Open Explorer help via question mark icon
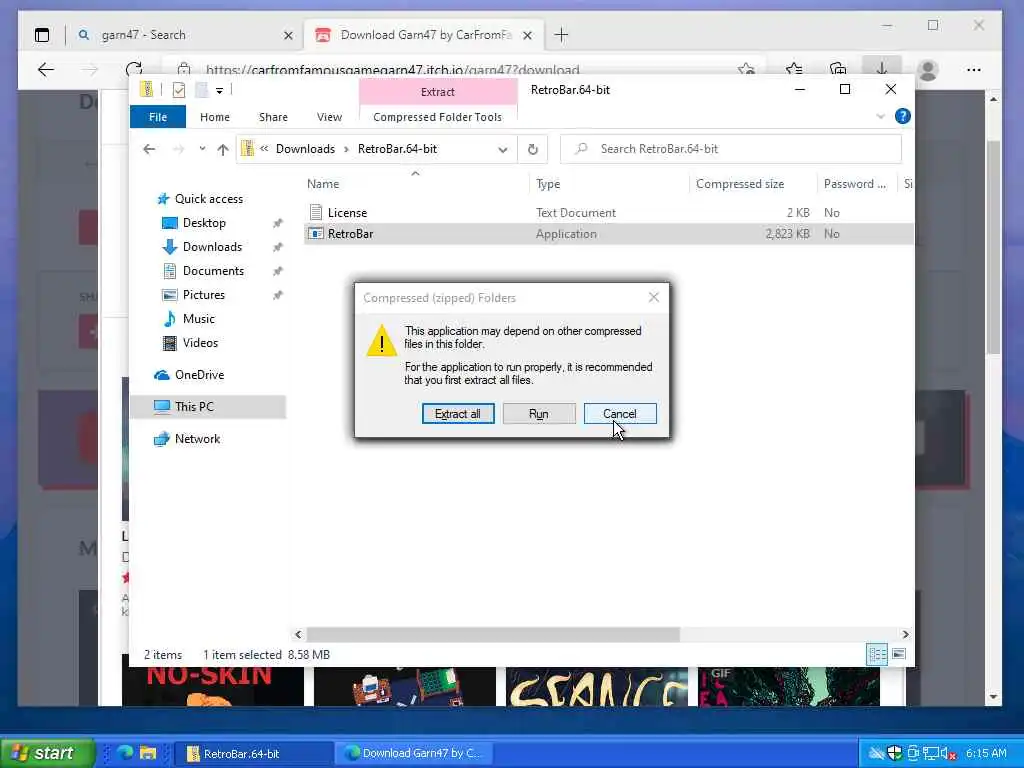Viewport: 1024px width, 768px height. tap(903, 116)
